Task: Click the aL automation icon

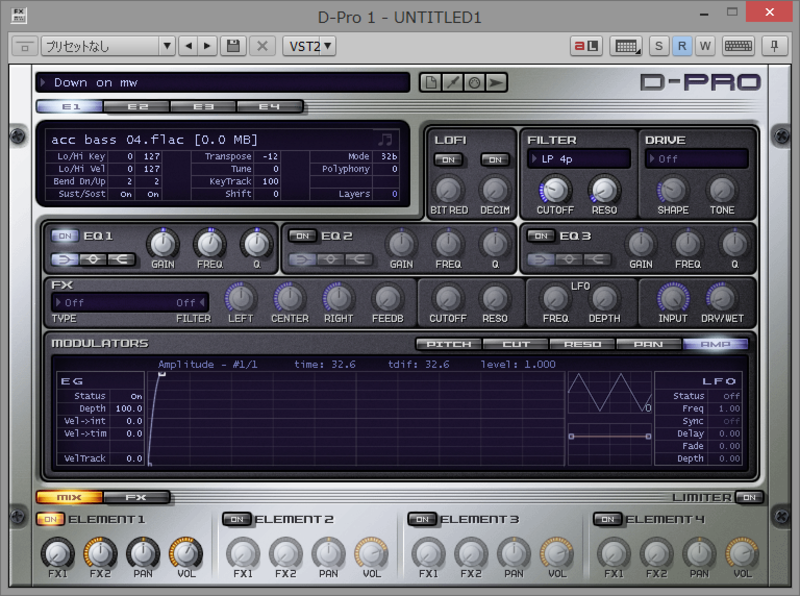Action: [x=586, y=46]
